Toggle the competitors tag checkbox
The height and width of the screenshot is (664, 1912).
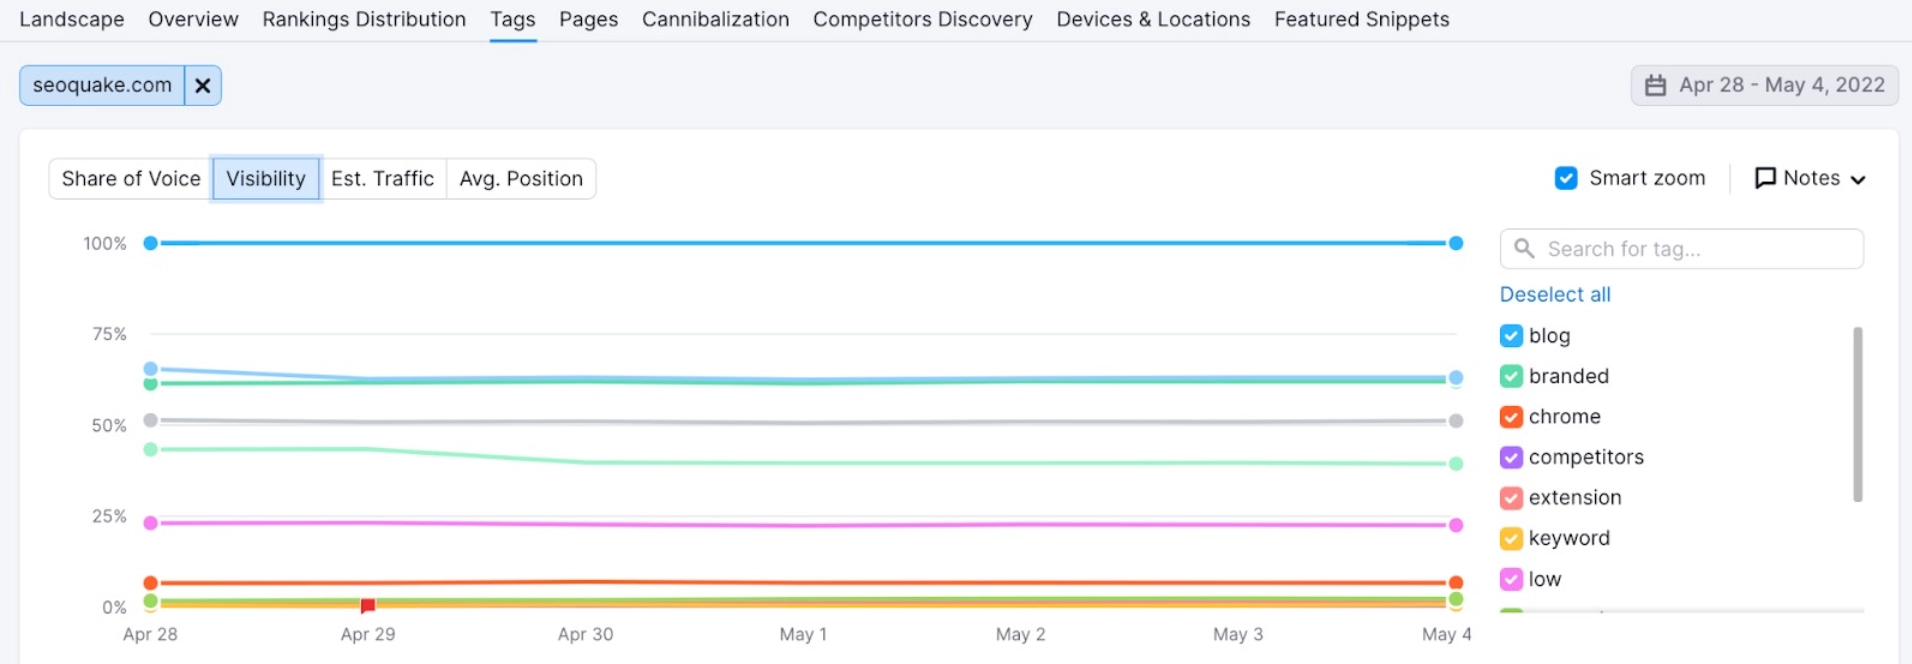click(1511, 457)
